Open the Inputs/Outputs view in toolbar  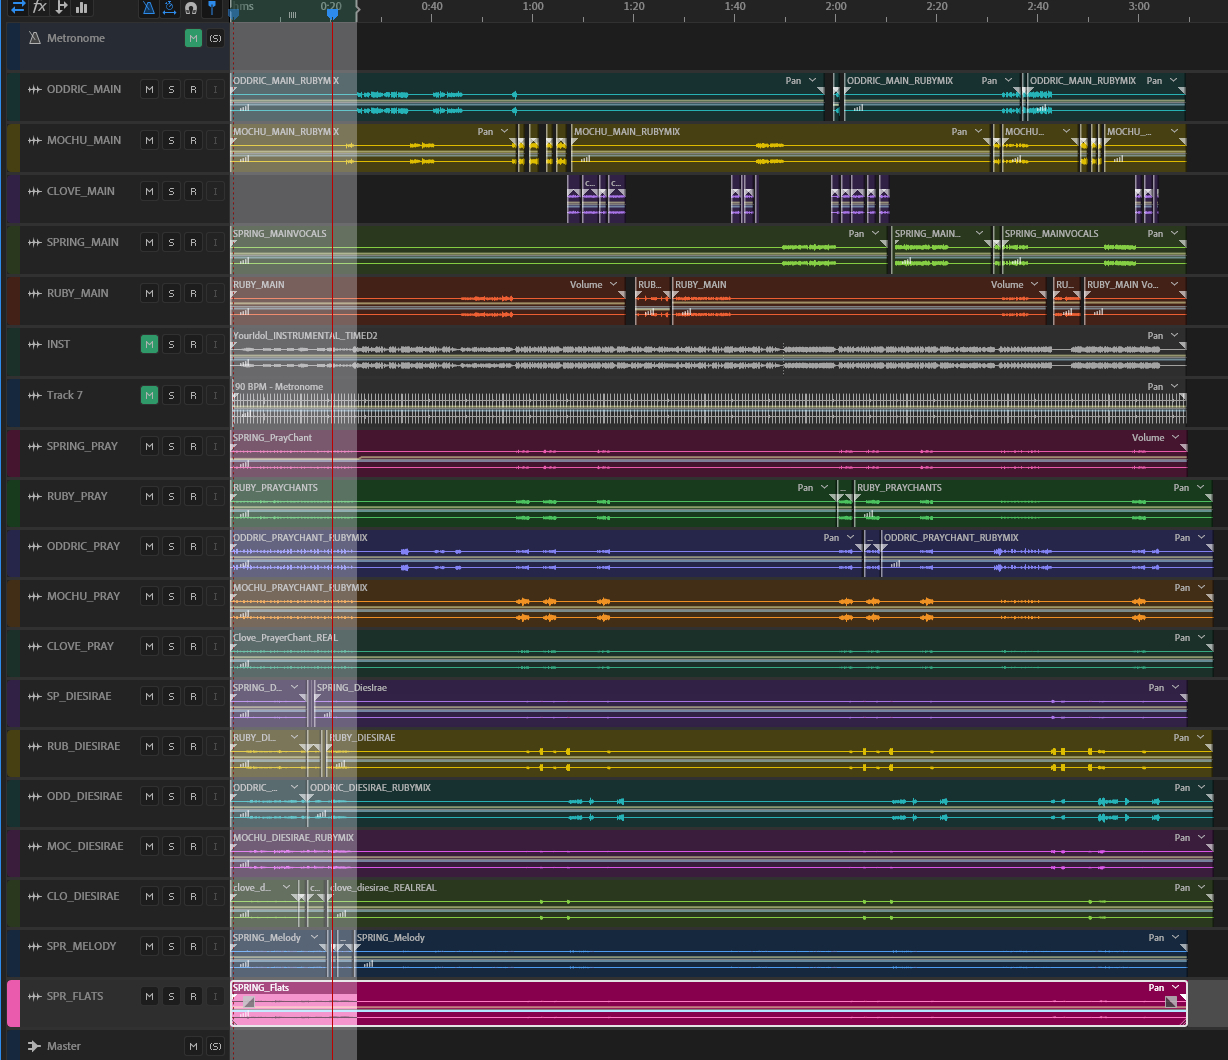click(x=18, y=7)
